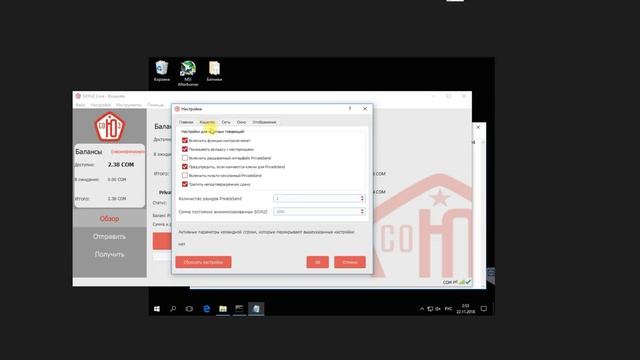Launch Microsoft Edge from the taskbar

click(207, 309)
